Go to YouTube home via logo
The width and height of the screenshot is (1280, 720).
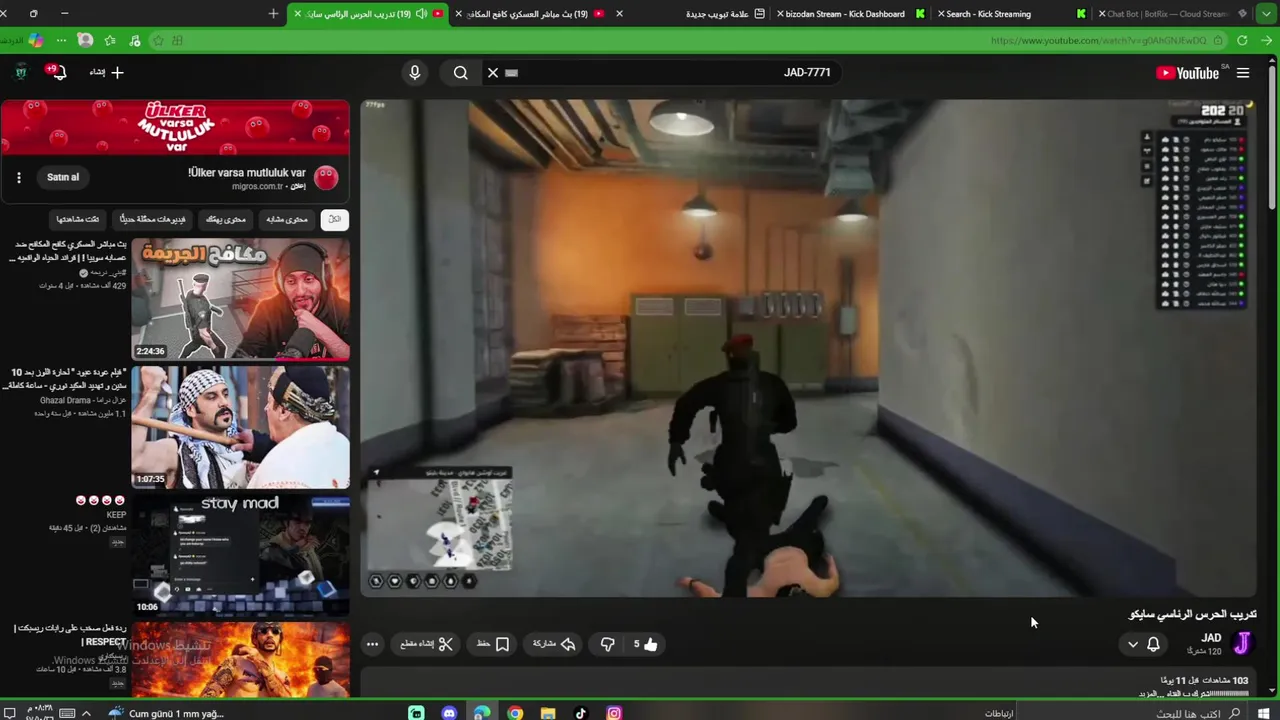click(1188, 73)
